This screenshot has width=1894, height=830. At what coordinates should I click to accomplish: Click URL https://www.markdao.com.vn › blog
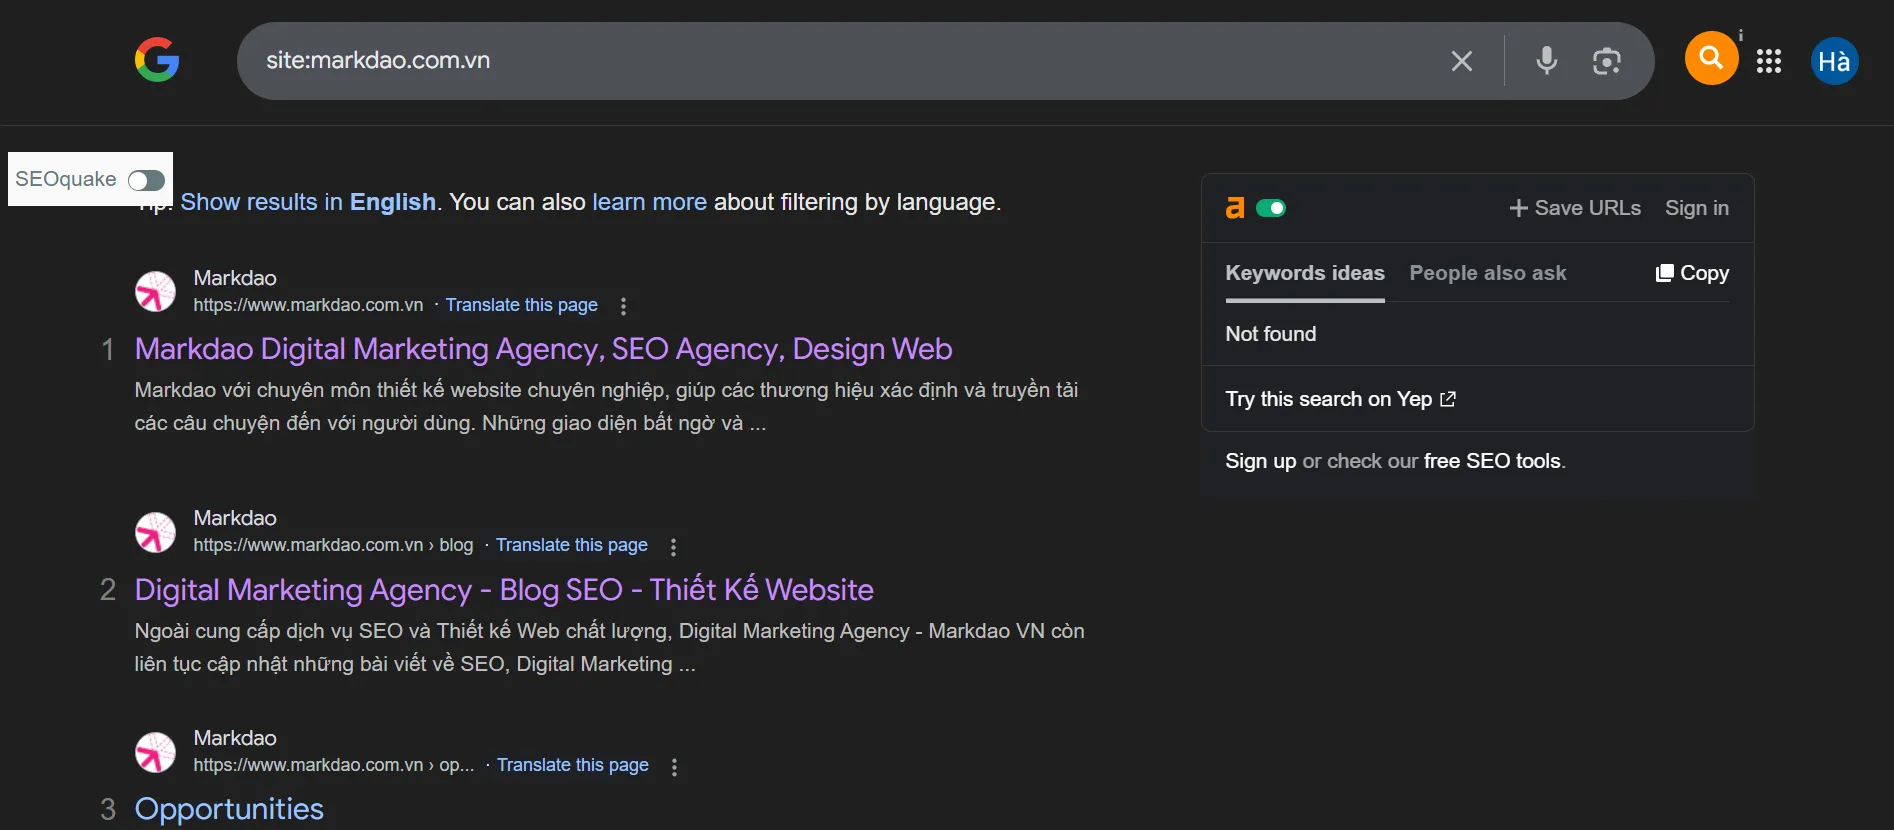(333, 545)
